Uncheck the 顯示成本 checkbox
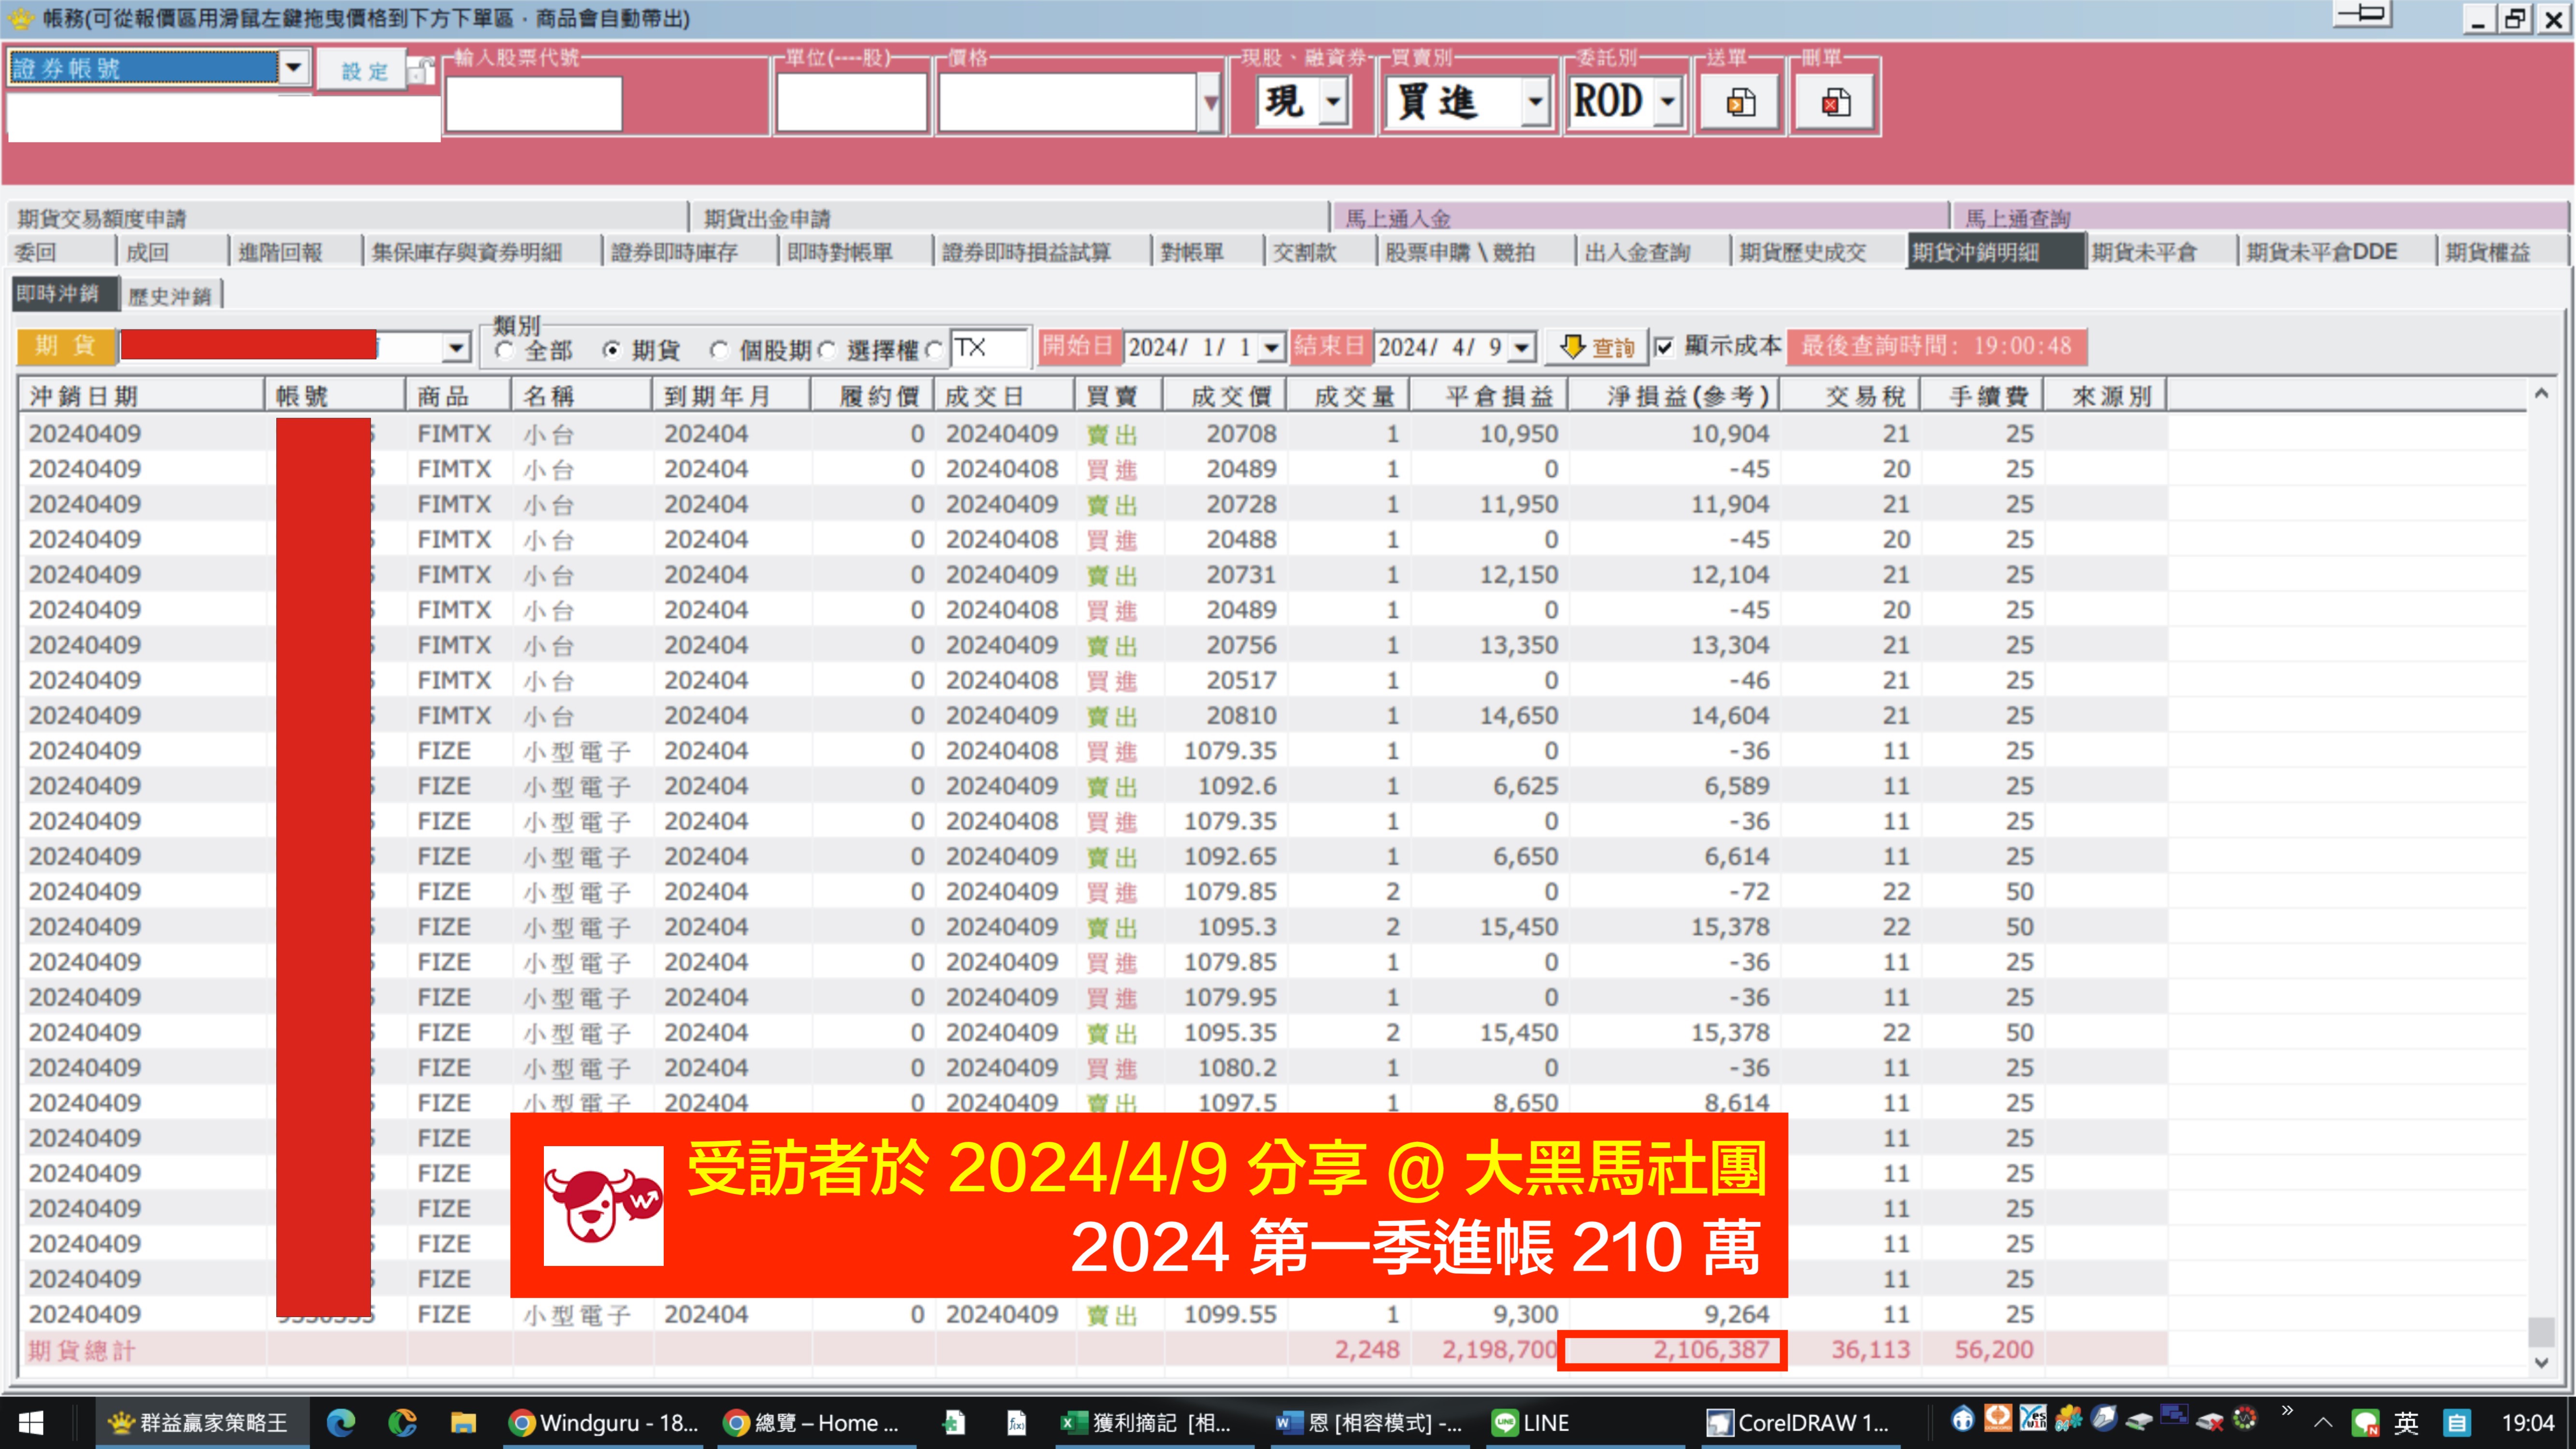 tap(1663, 347)
